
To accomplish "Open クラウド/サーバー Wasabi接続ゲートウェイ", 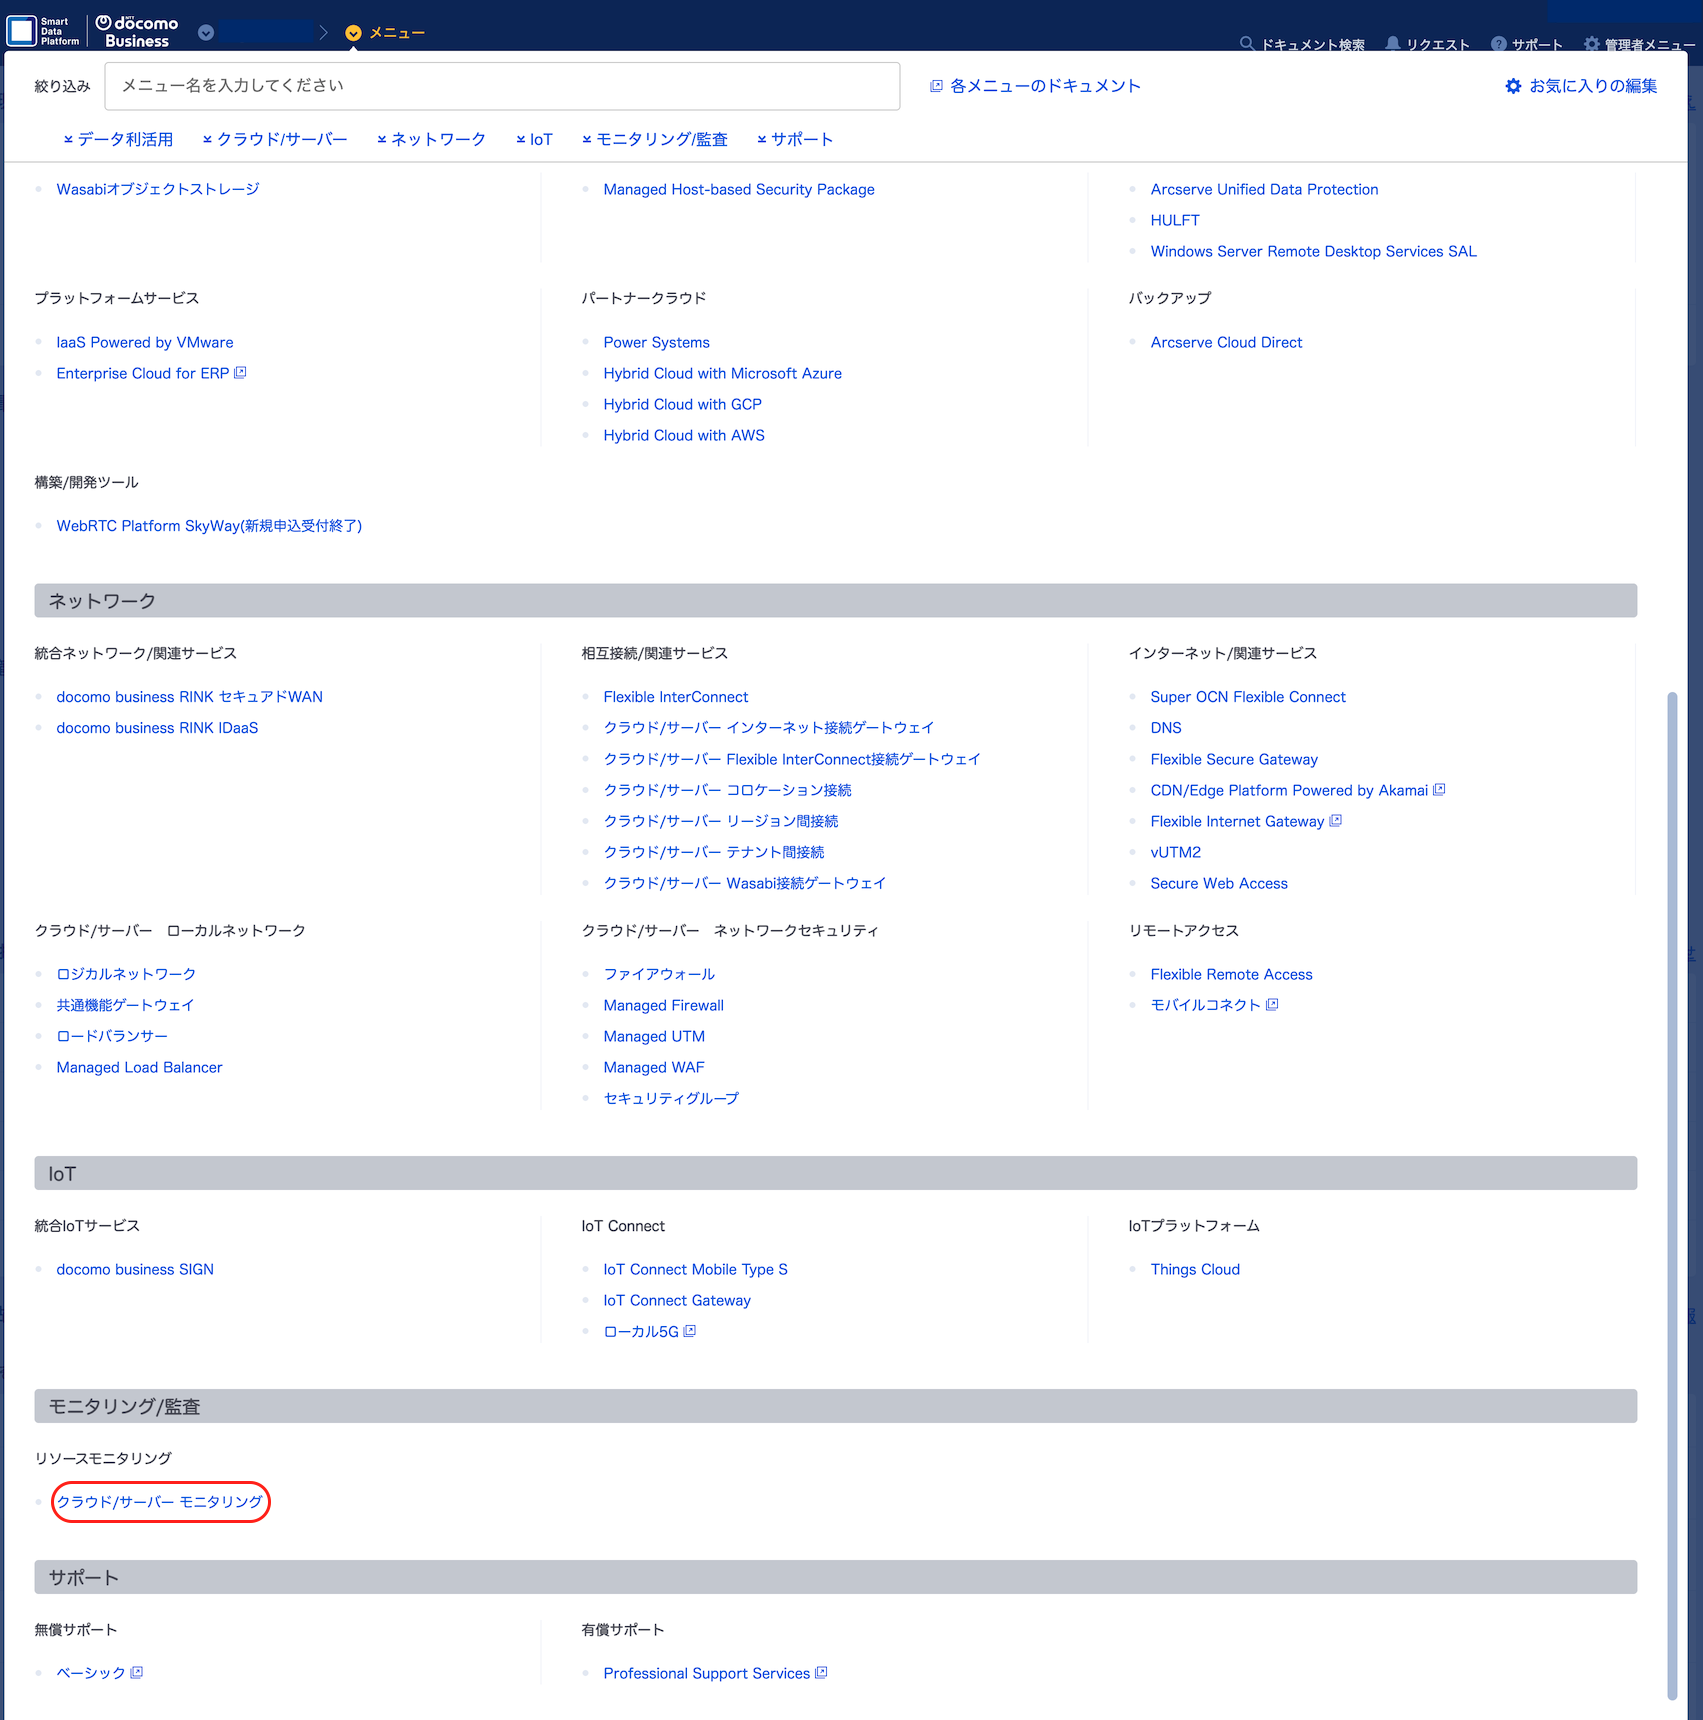I will 744,883.
